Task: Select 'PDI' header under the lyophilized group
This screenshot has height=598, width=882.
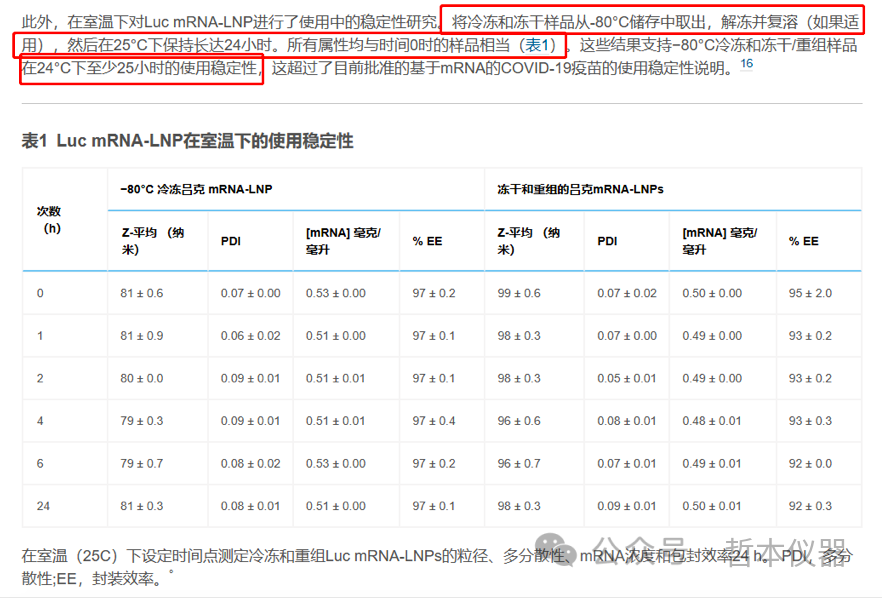Action: (608, 241)
